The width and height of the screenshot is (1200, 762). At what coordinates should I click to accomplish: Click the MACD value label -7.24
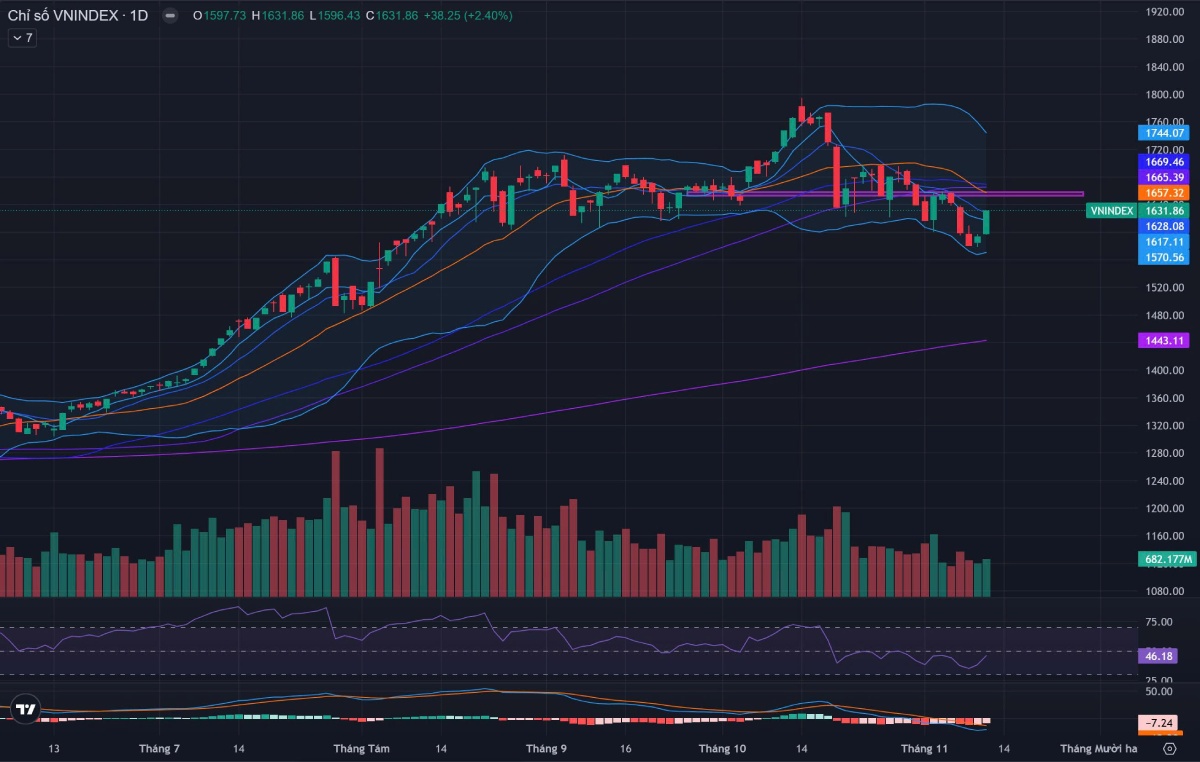1160,722
